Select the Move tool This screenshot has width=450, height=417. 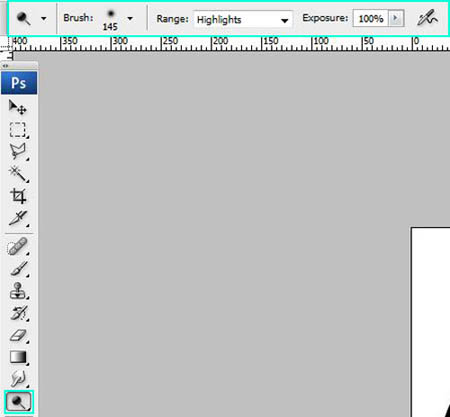point(18,107)
